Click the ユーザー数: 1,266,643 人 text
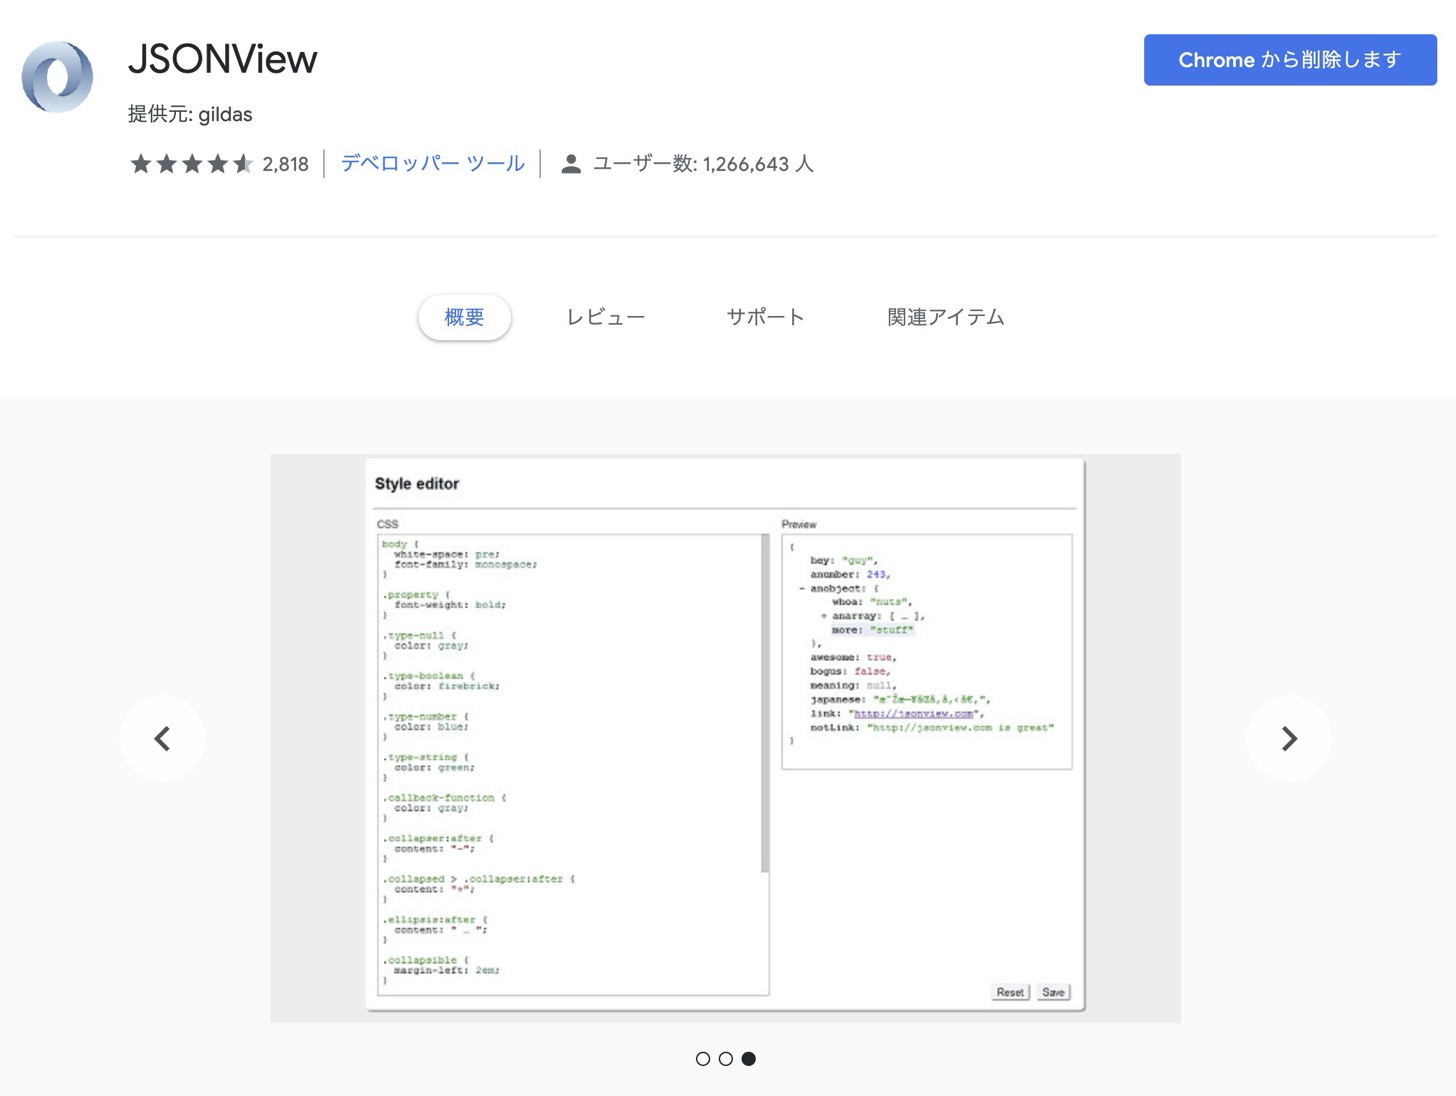 click(x=703, y=164)
